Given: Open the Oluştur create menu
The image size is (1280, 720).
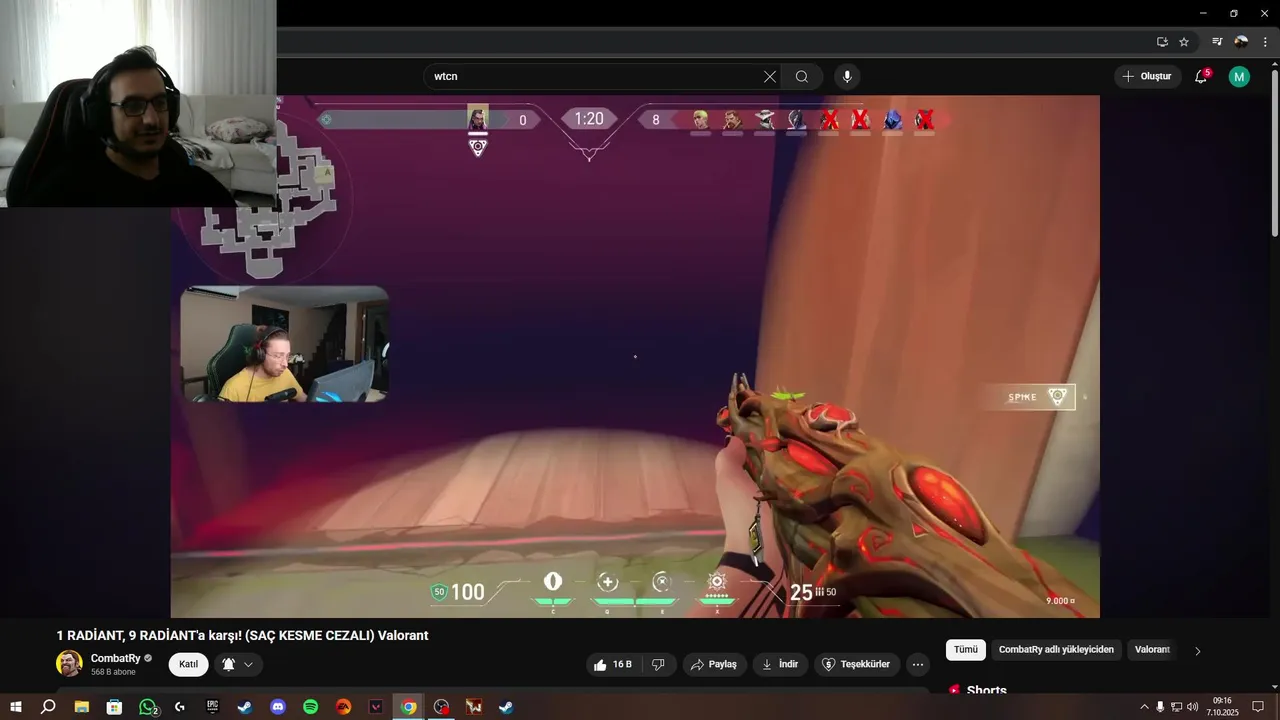Looking at the screenshot, I should pos(1147,77).
